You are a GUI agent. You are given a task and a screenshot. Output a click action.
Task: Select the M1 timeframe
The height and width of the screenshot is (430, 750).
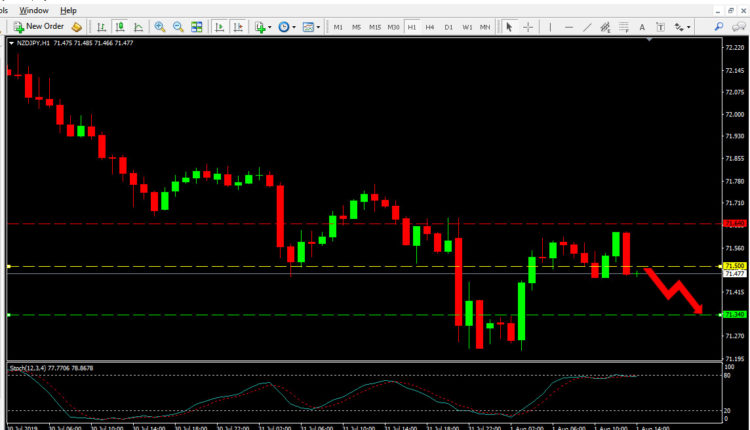click(x=338, y=27)
